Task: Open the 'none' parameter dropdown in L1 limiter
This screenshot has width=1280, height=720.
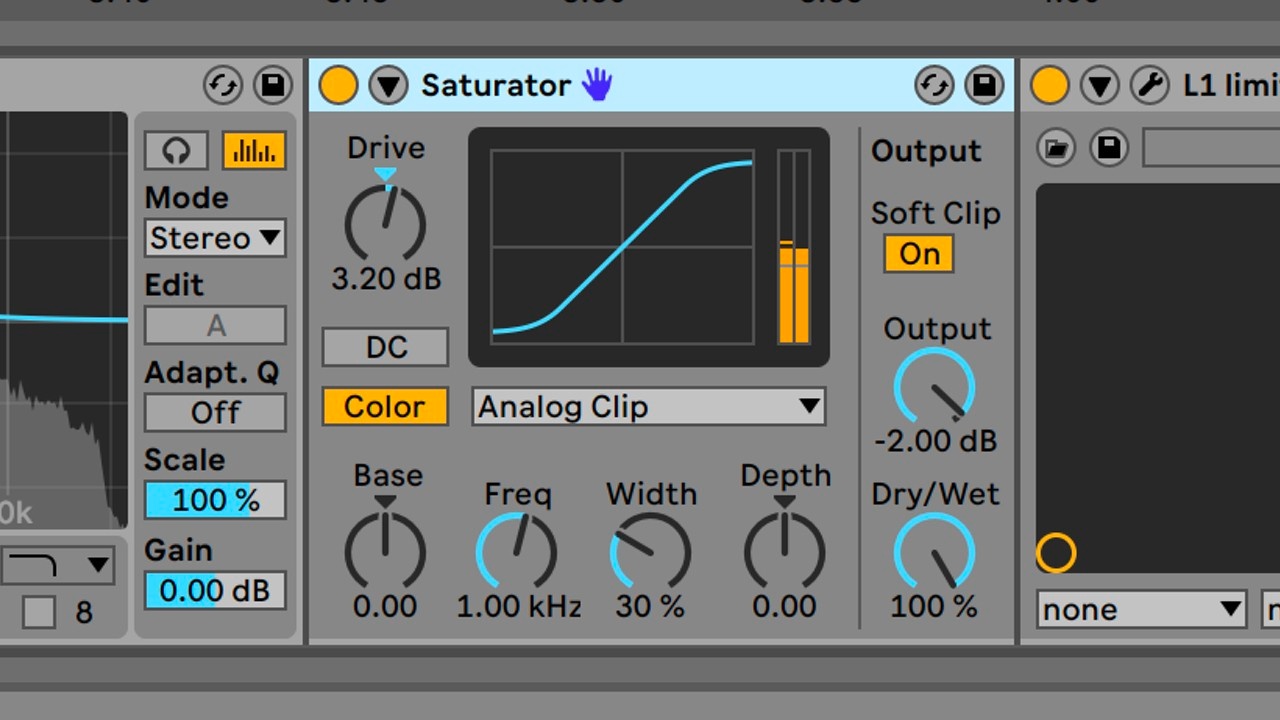Action: click(1141, 609)
